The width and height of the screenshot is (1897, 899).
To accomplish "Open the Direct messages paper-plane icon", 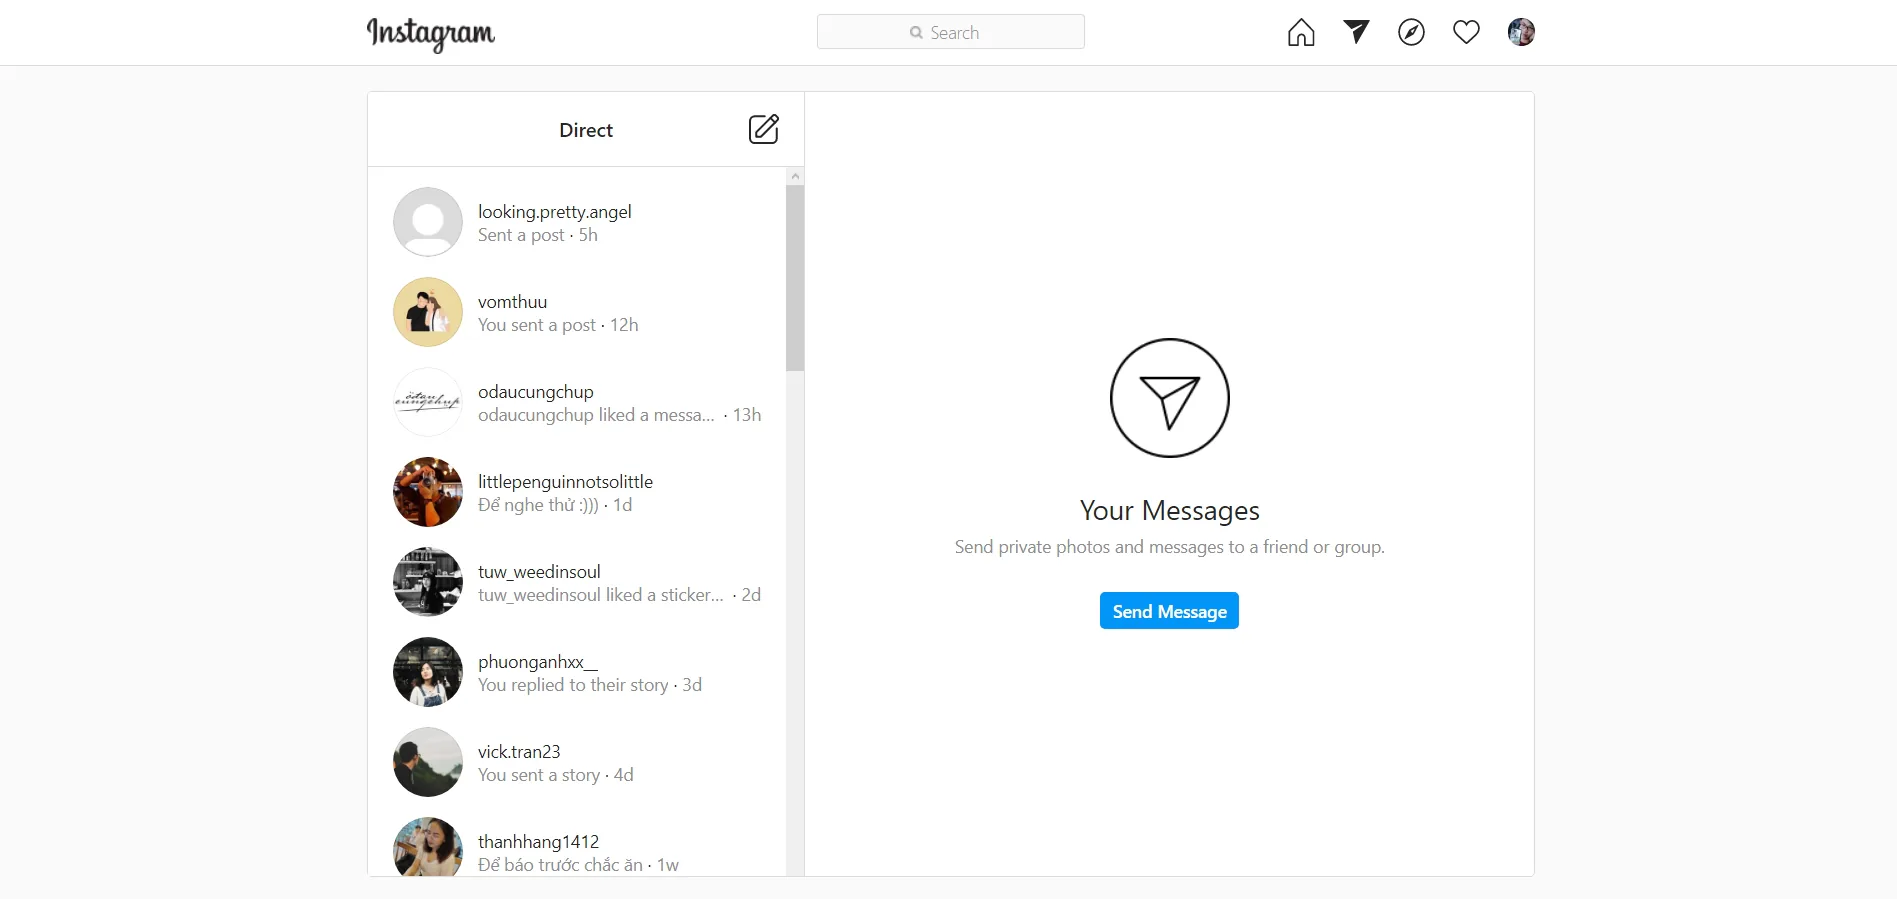I will coord(1356,32).
